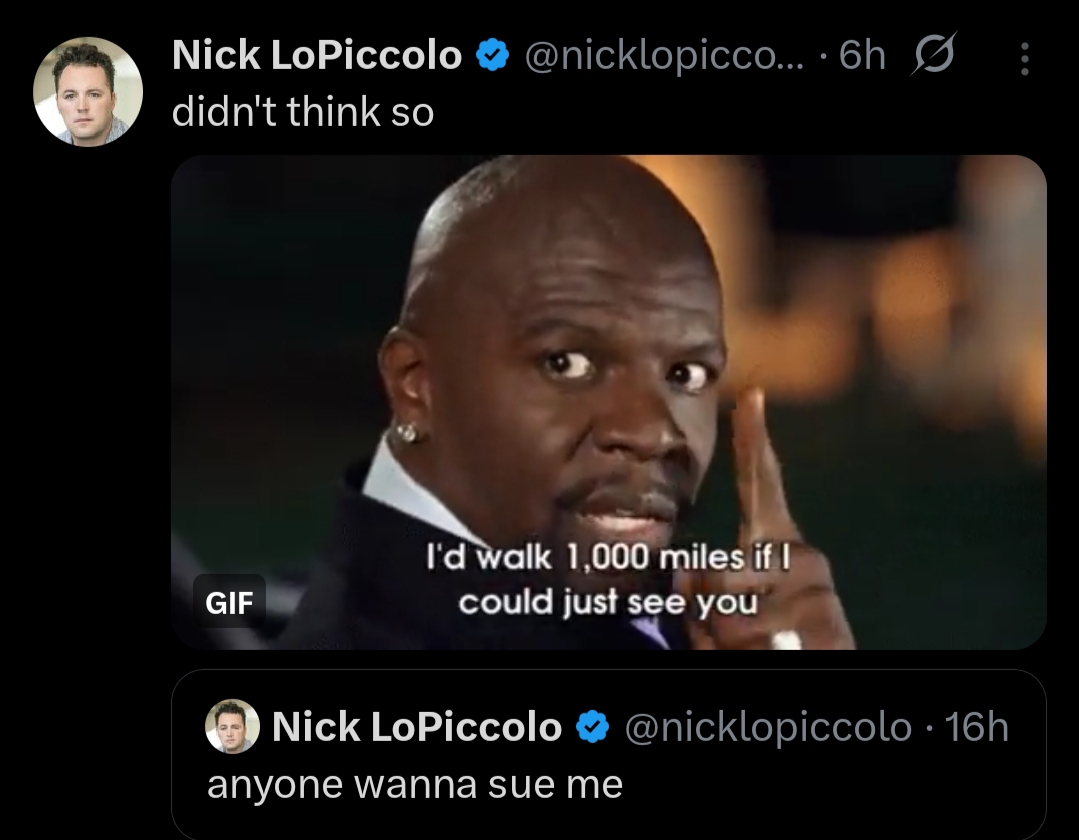Open the quoted tweet's Nick LoPiccolo name
The image size is (1079, 840).
417,726
